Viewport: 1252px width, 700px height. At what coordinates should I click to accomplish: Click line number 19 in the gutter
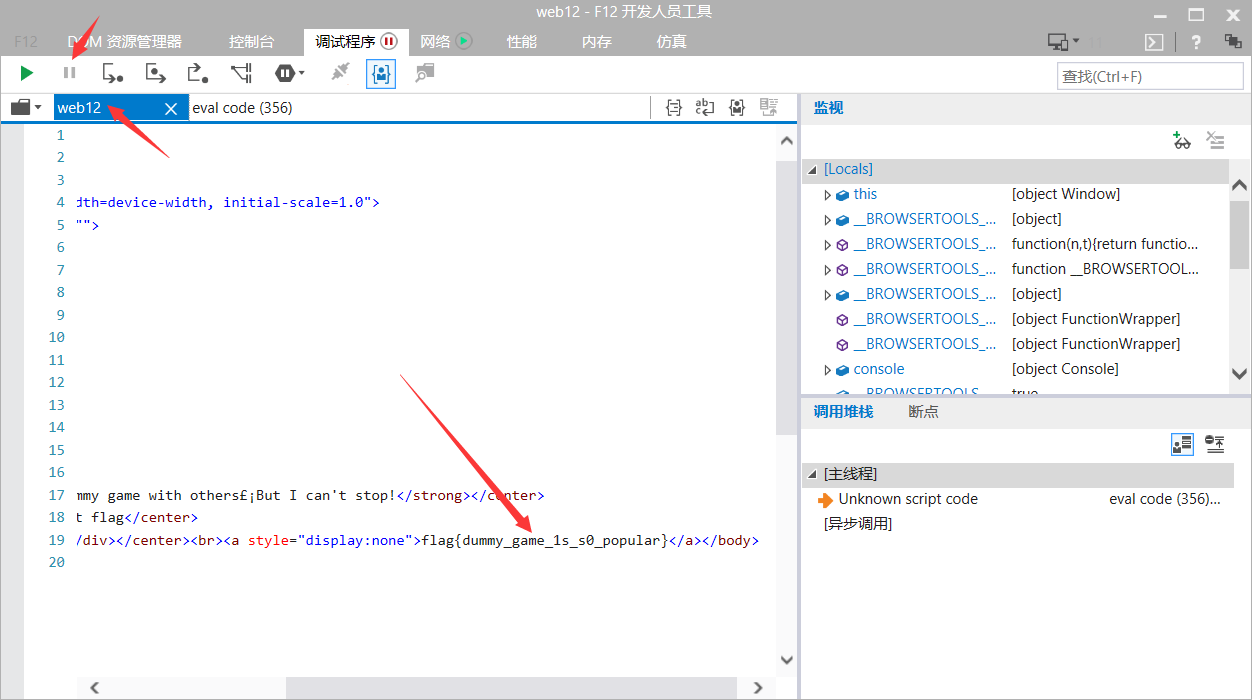coord(56,540)
